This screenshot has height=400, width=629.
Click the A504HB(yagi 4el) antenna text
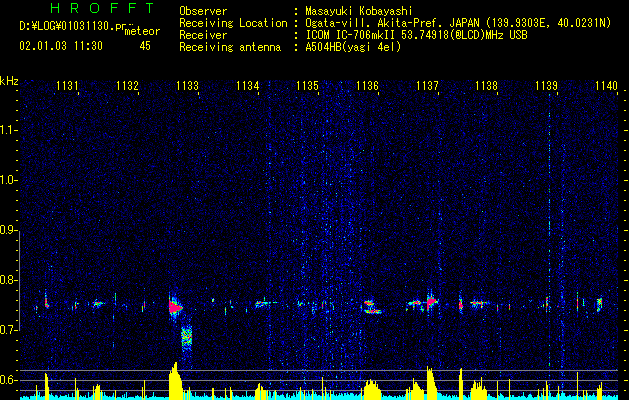[353, 47]
